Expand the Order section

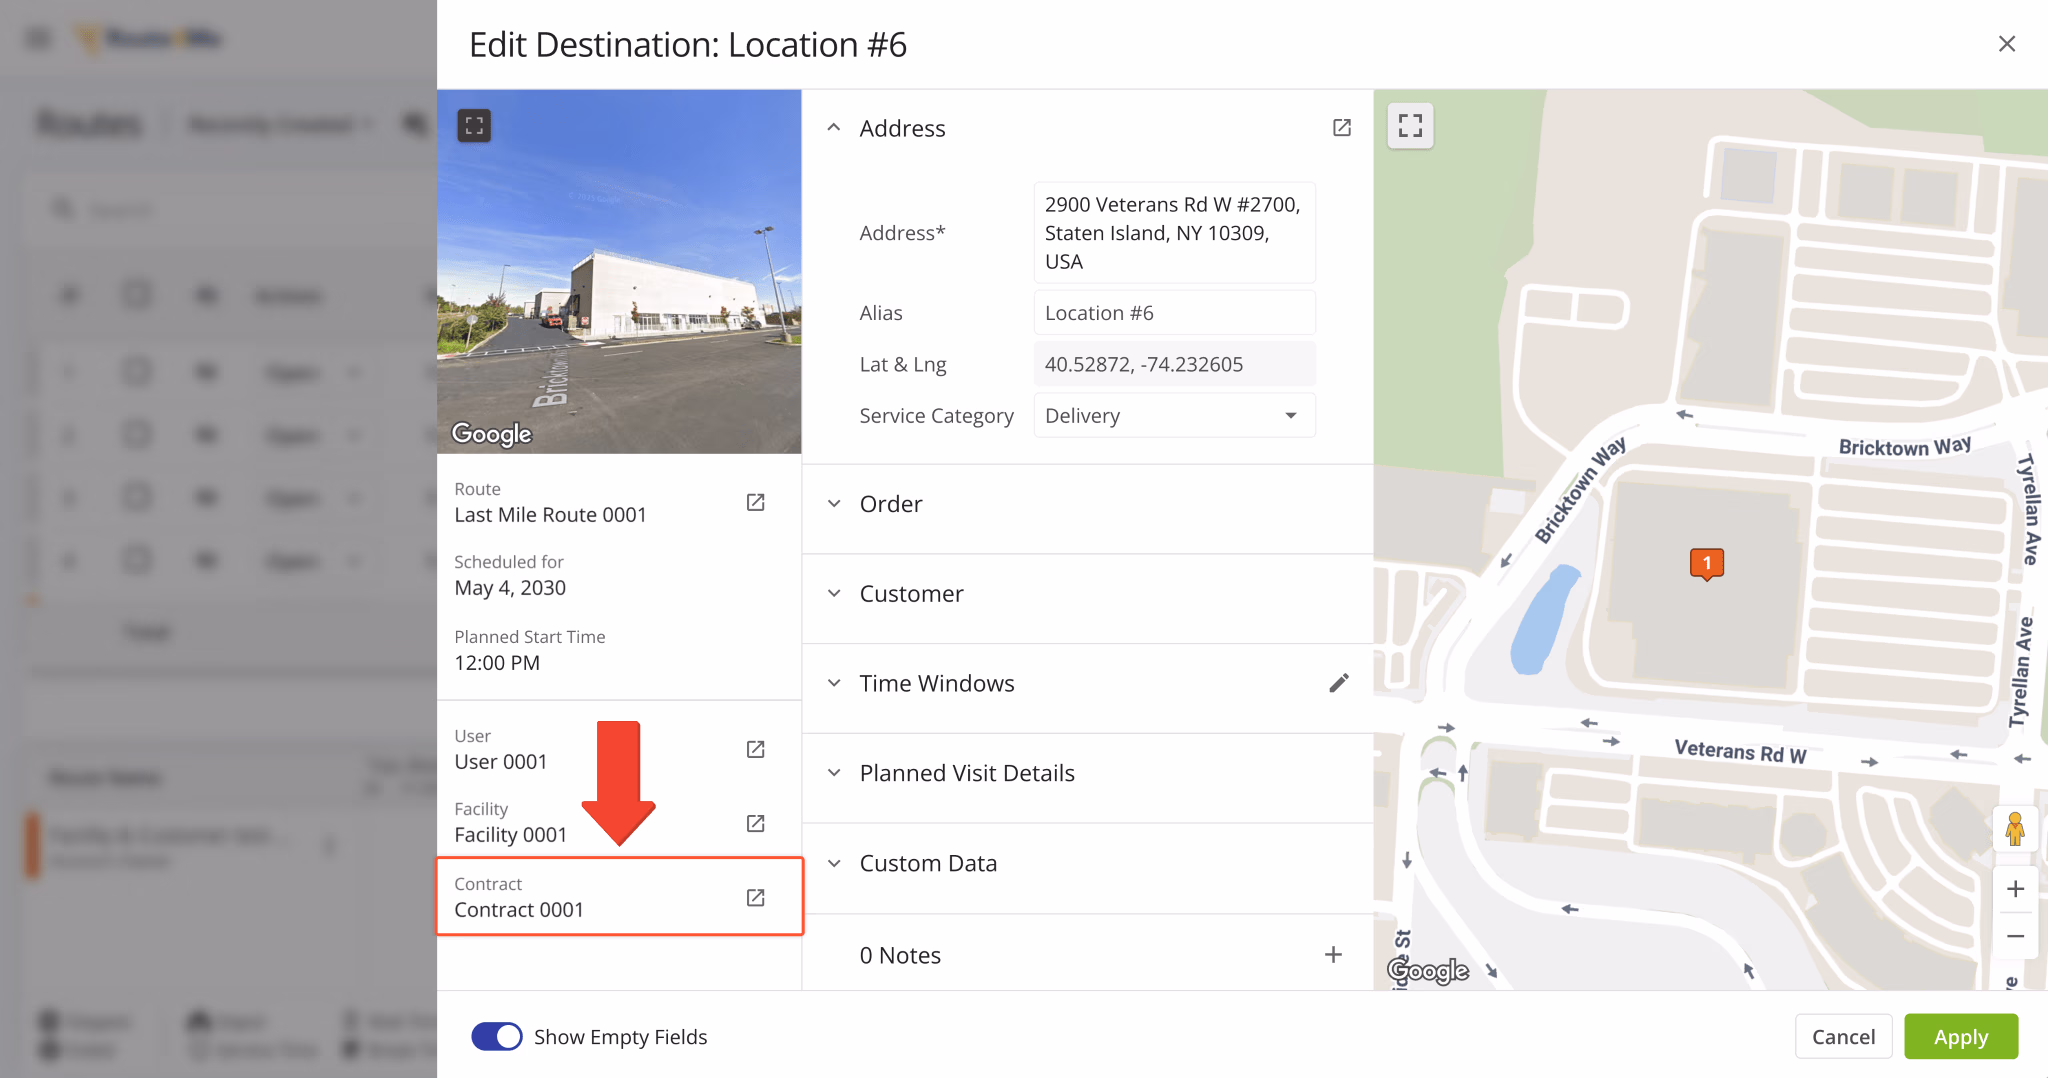(836, 503)
